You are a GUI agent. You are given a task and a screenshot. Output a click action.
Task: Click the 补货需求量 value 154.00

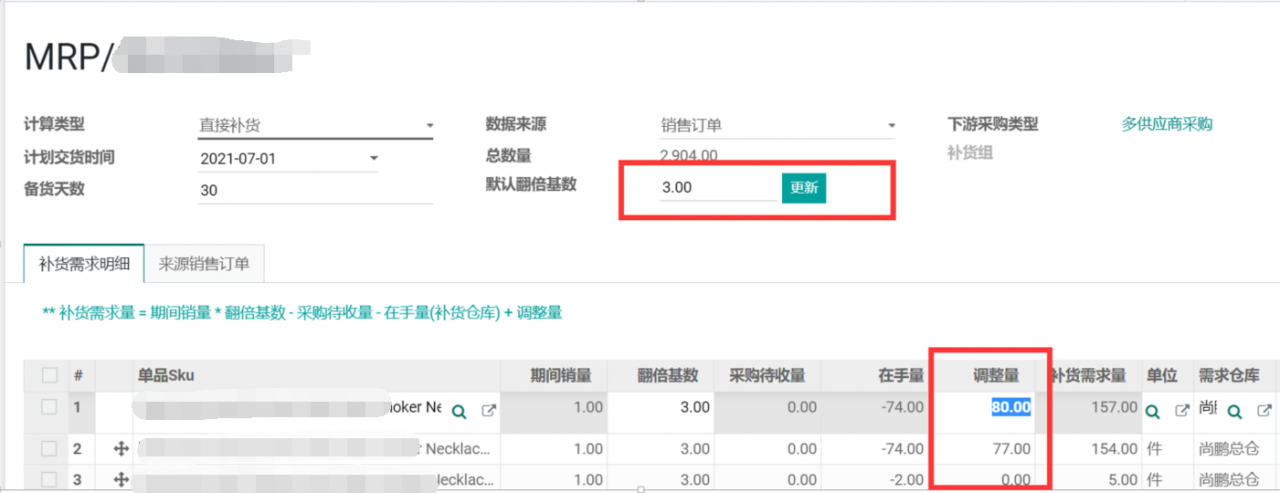(1112, 449)
